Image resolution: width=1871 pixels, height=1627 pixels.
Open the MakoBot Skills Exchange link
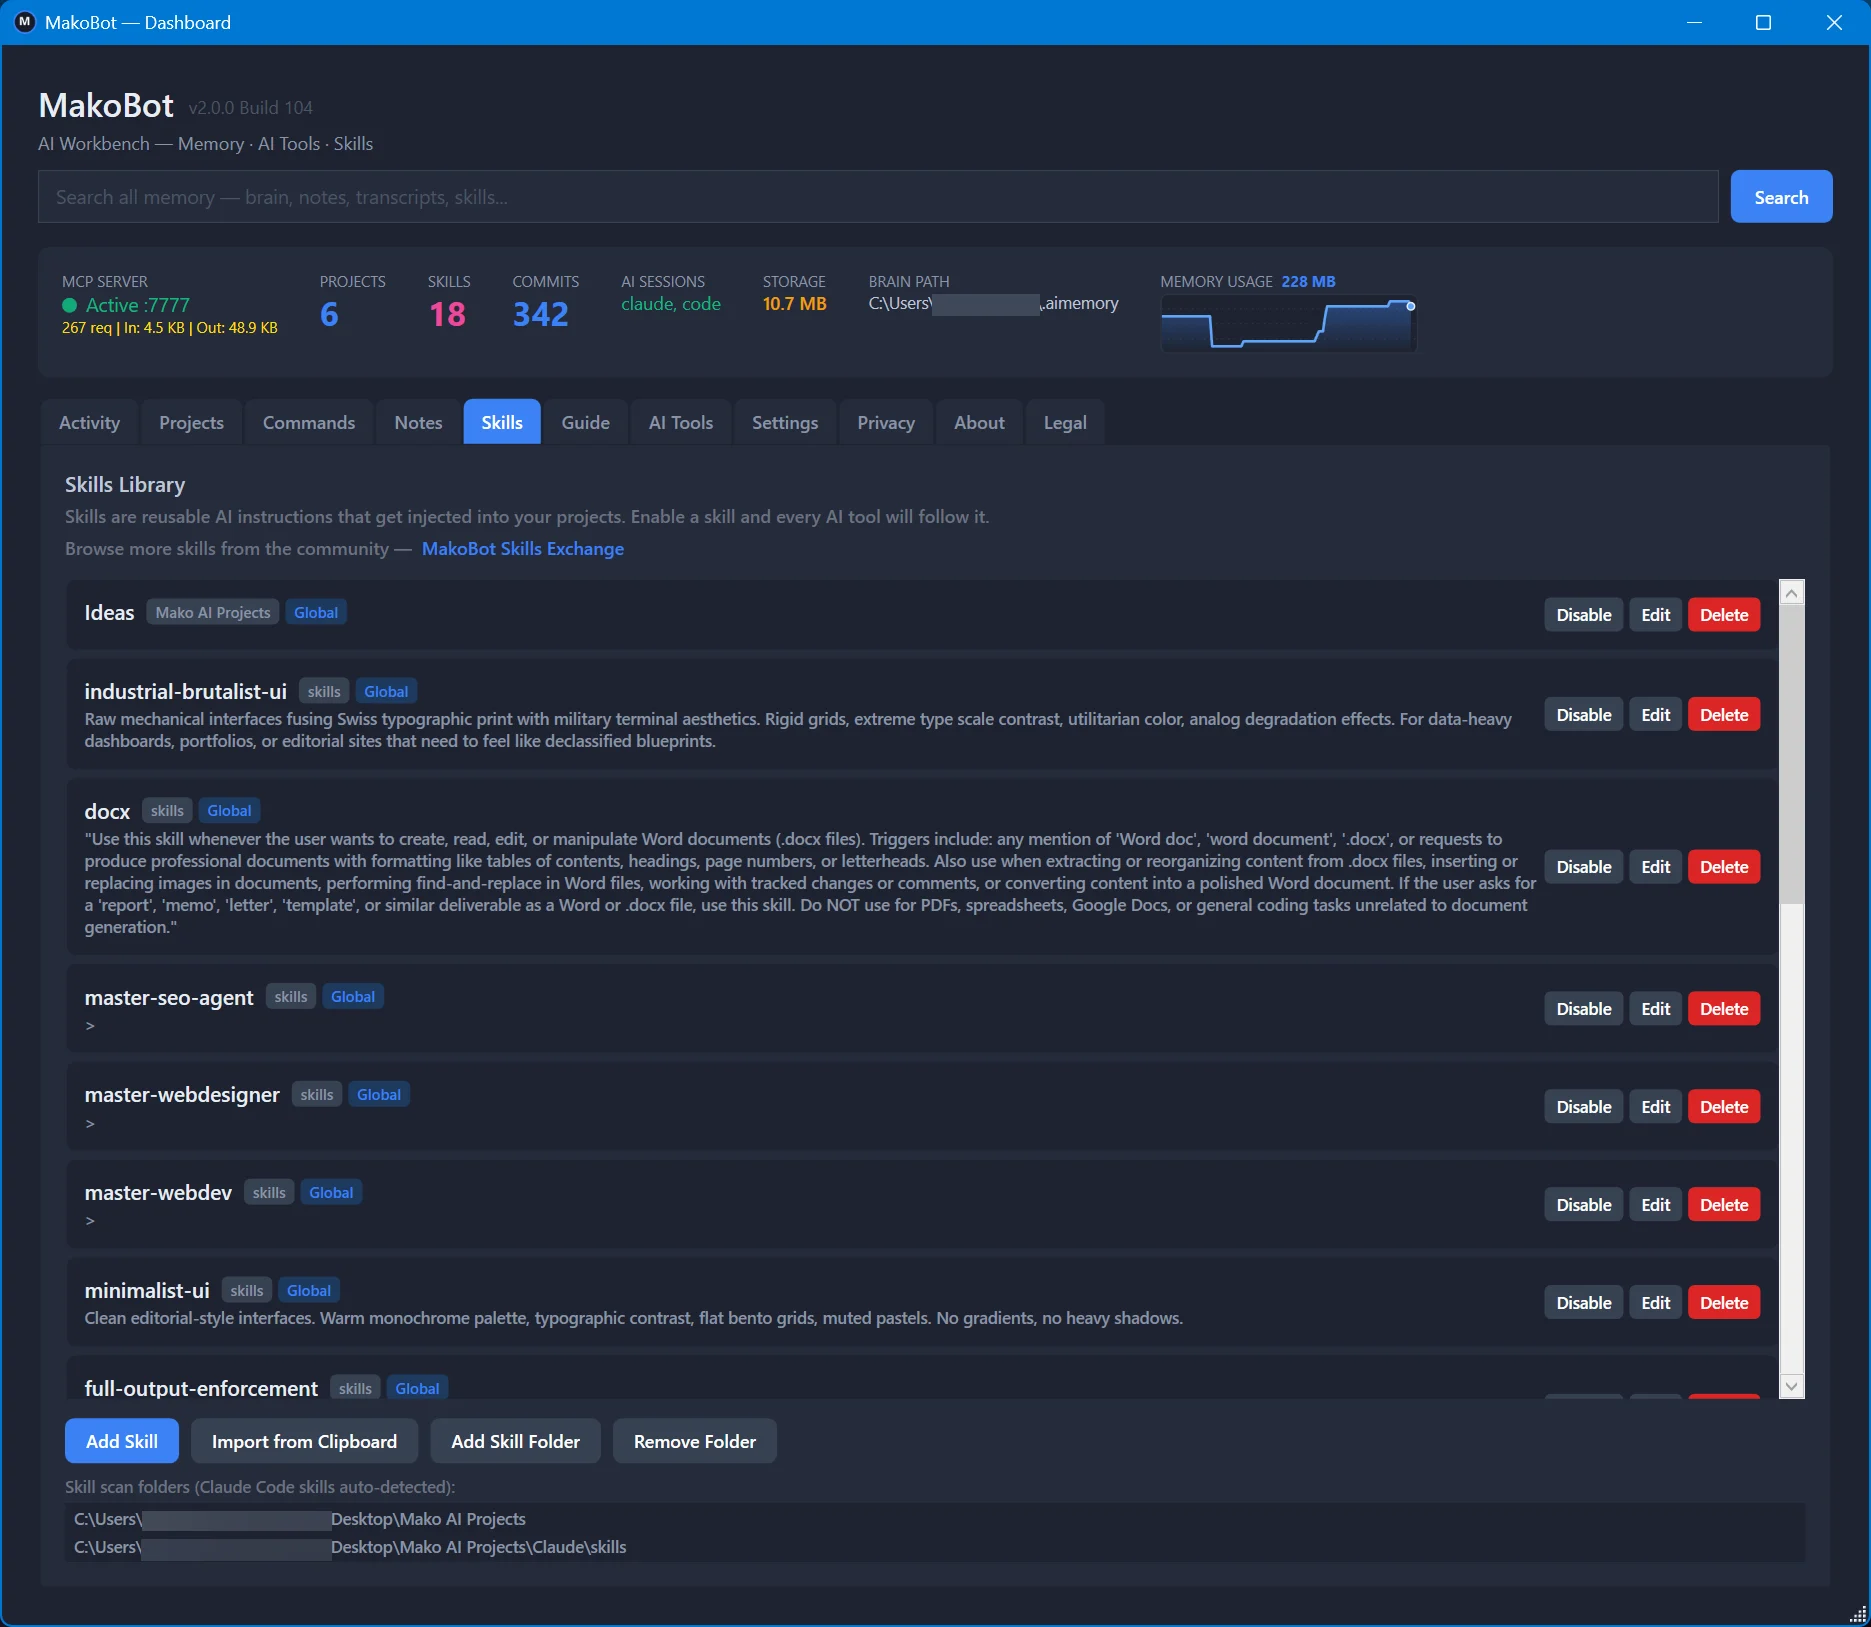pos(523,549)
